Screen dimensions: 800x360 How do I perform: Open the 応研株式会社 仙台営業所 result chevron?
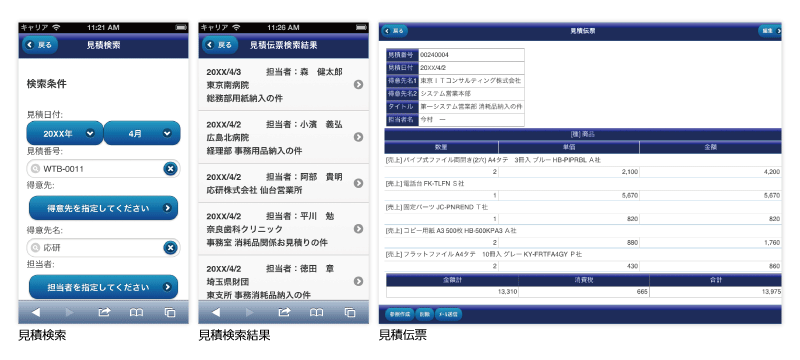(358, 183)
